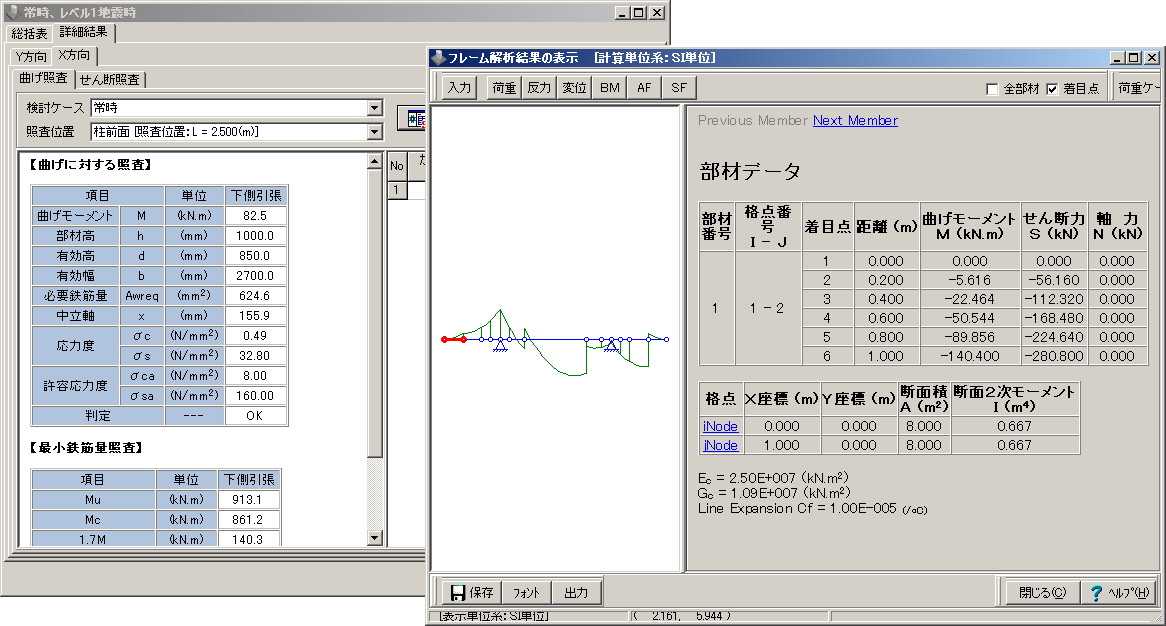Click the σsa allowable value 160.00

[x=255, y=396]
